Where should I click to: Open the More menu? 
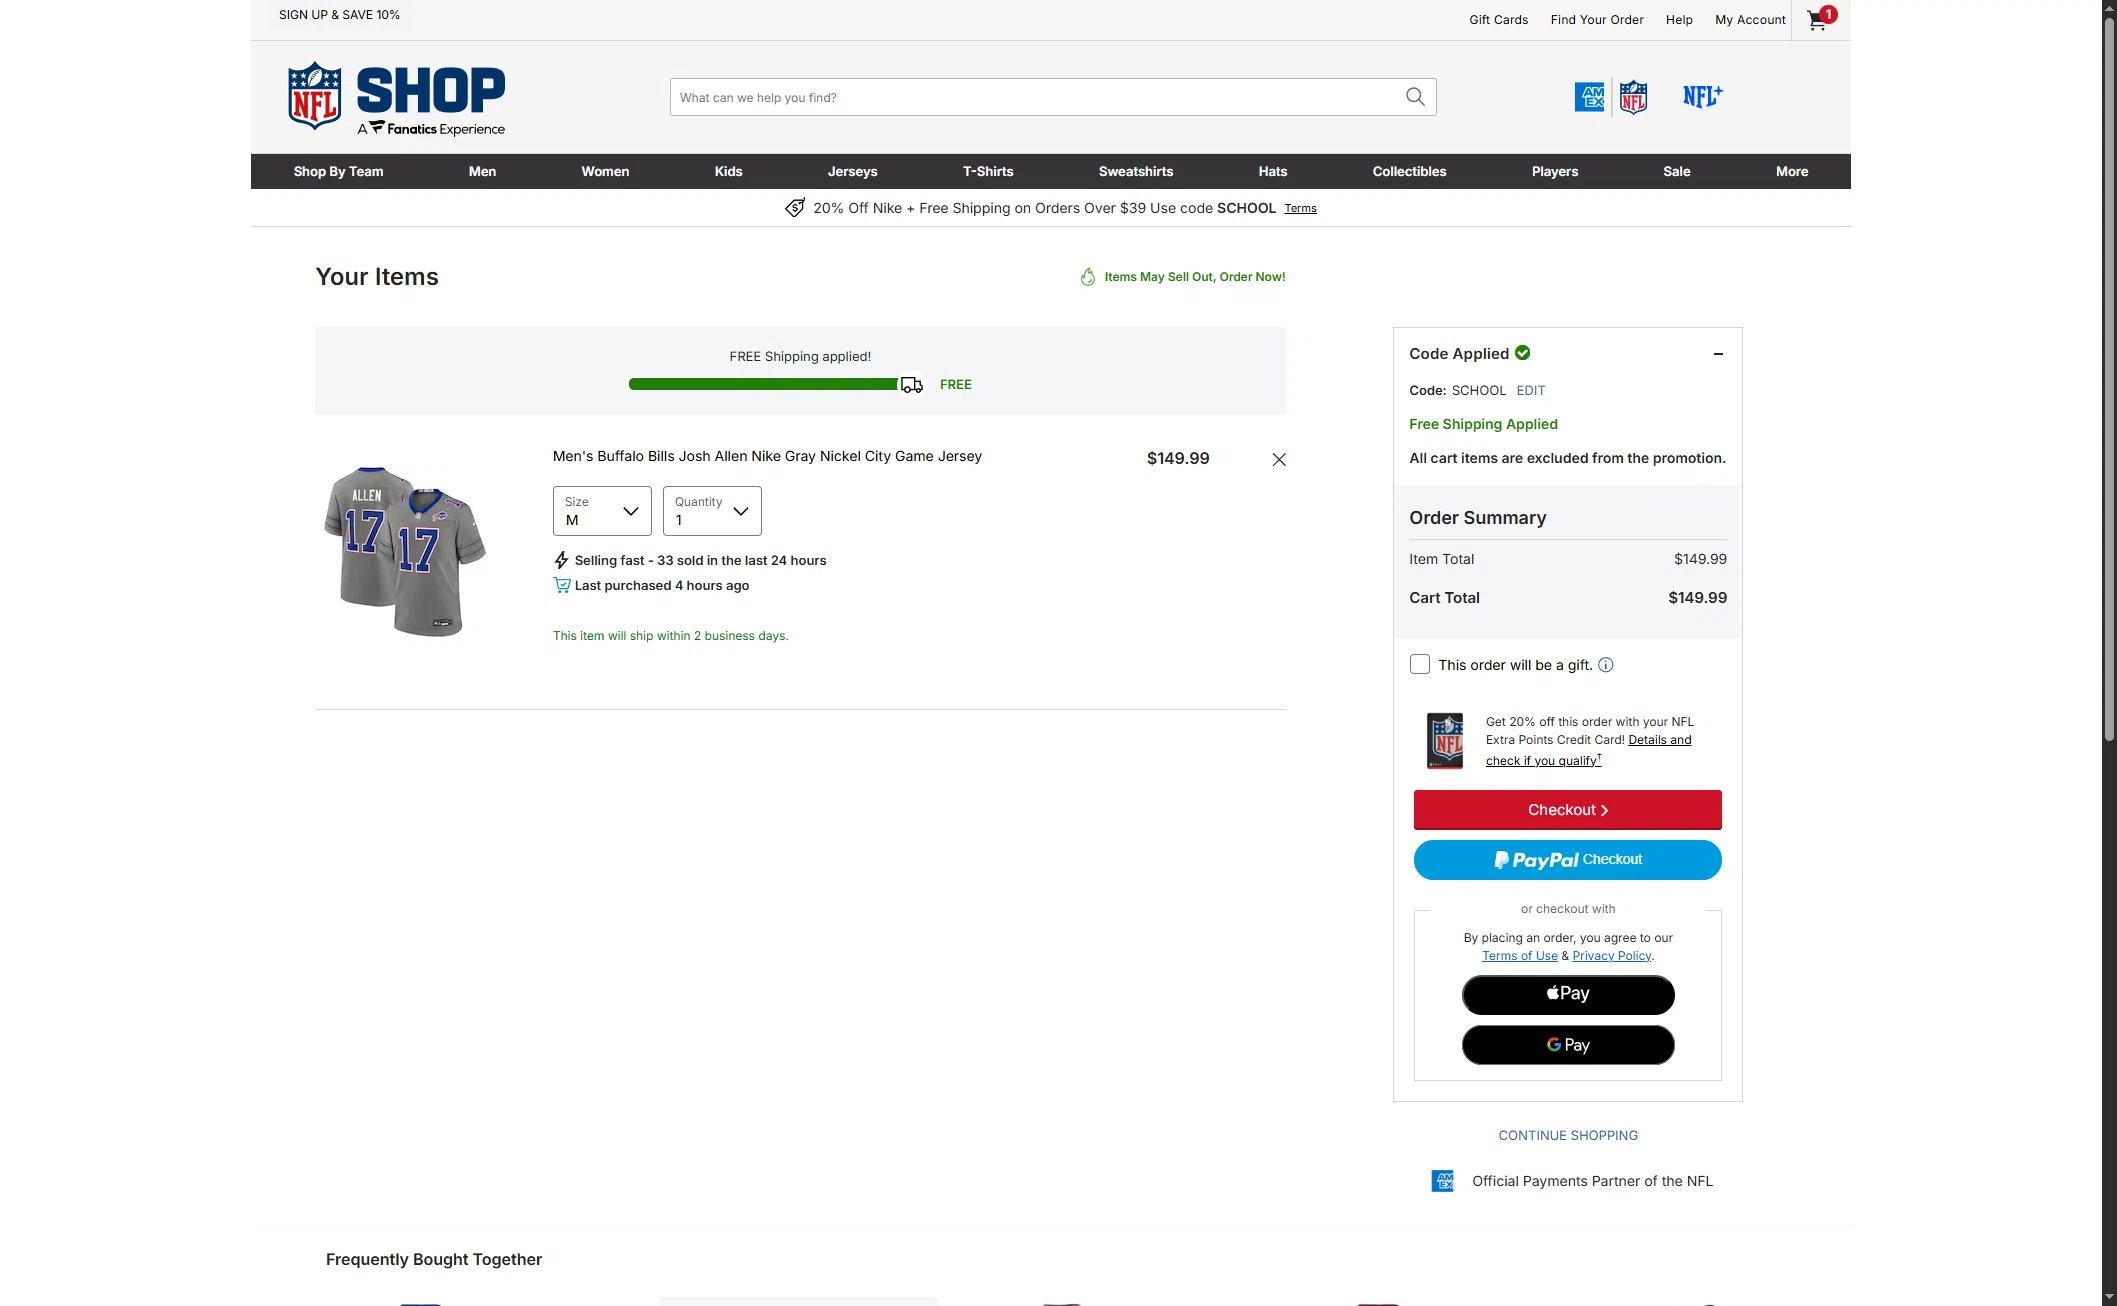(1792, 171)
